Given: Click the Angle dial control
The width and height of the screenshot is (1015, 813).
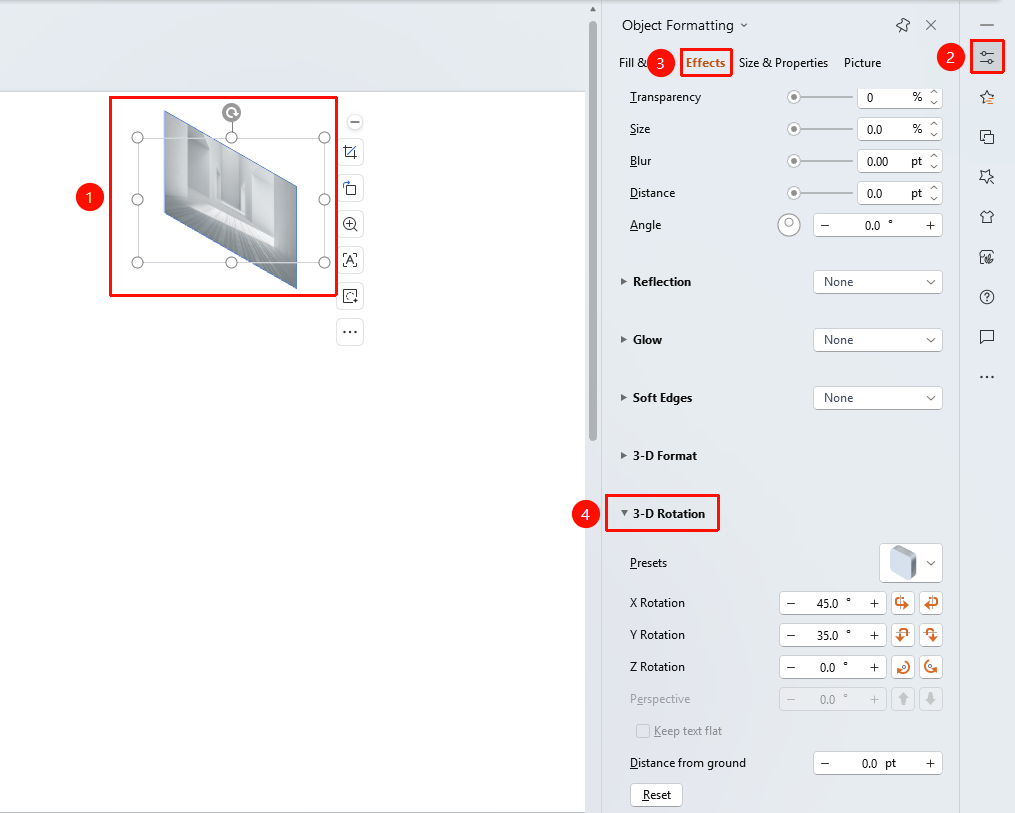Looking at the screenshot, I should (788, 225).
